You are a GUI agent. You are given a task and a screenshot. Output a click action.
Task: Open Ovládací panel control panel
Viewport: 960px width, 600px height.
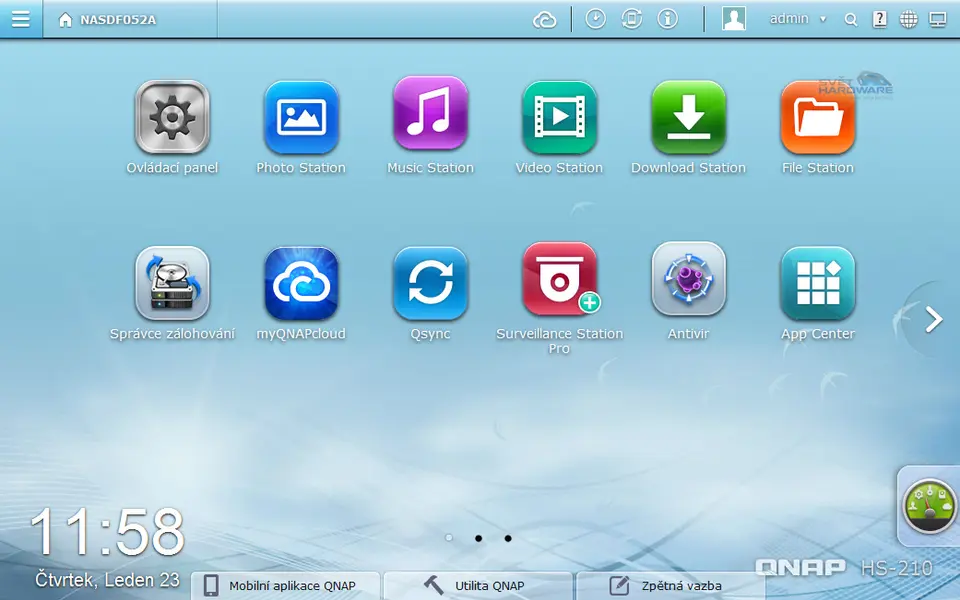(x=172, y=118)
